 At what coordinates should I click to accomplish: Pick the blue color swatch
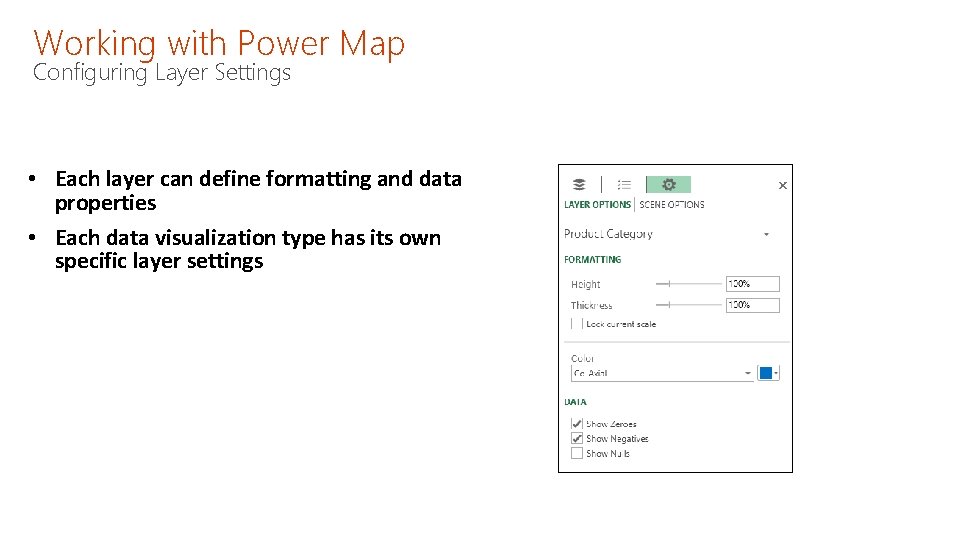pyautogui.click(x=768, y=373)
